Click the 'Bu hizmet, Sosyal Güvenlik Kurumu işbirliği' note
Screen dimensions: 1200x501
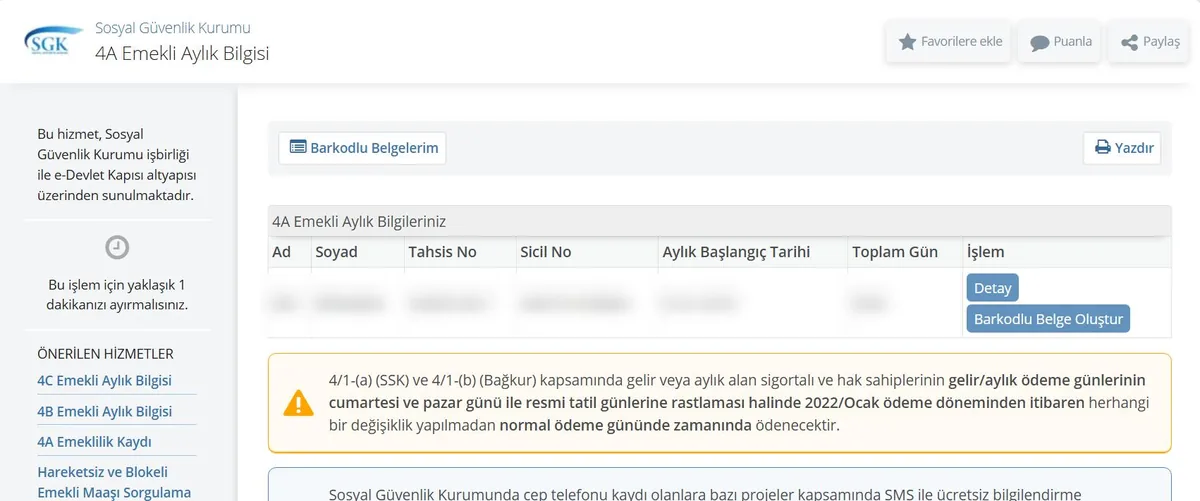pos(117,165)
